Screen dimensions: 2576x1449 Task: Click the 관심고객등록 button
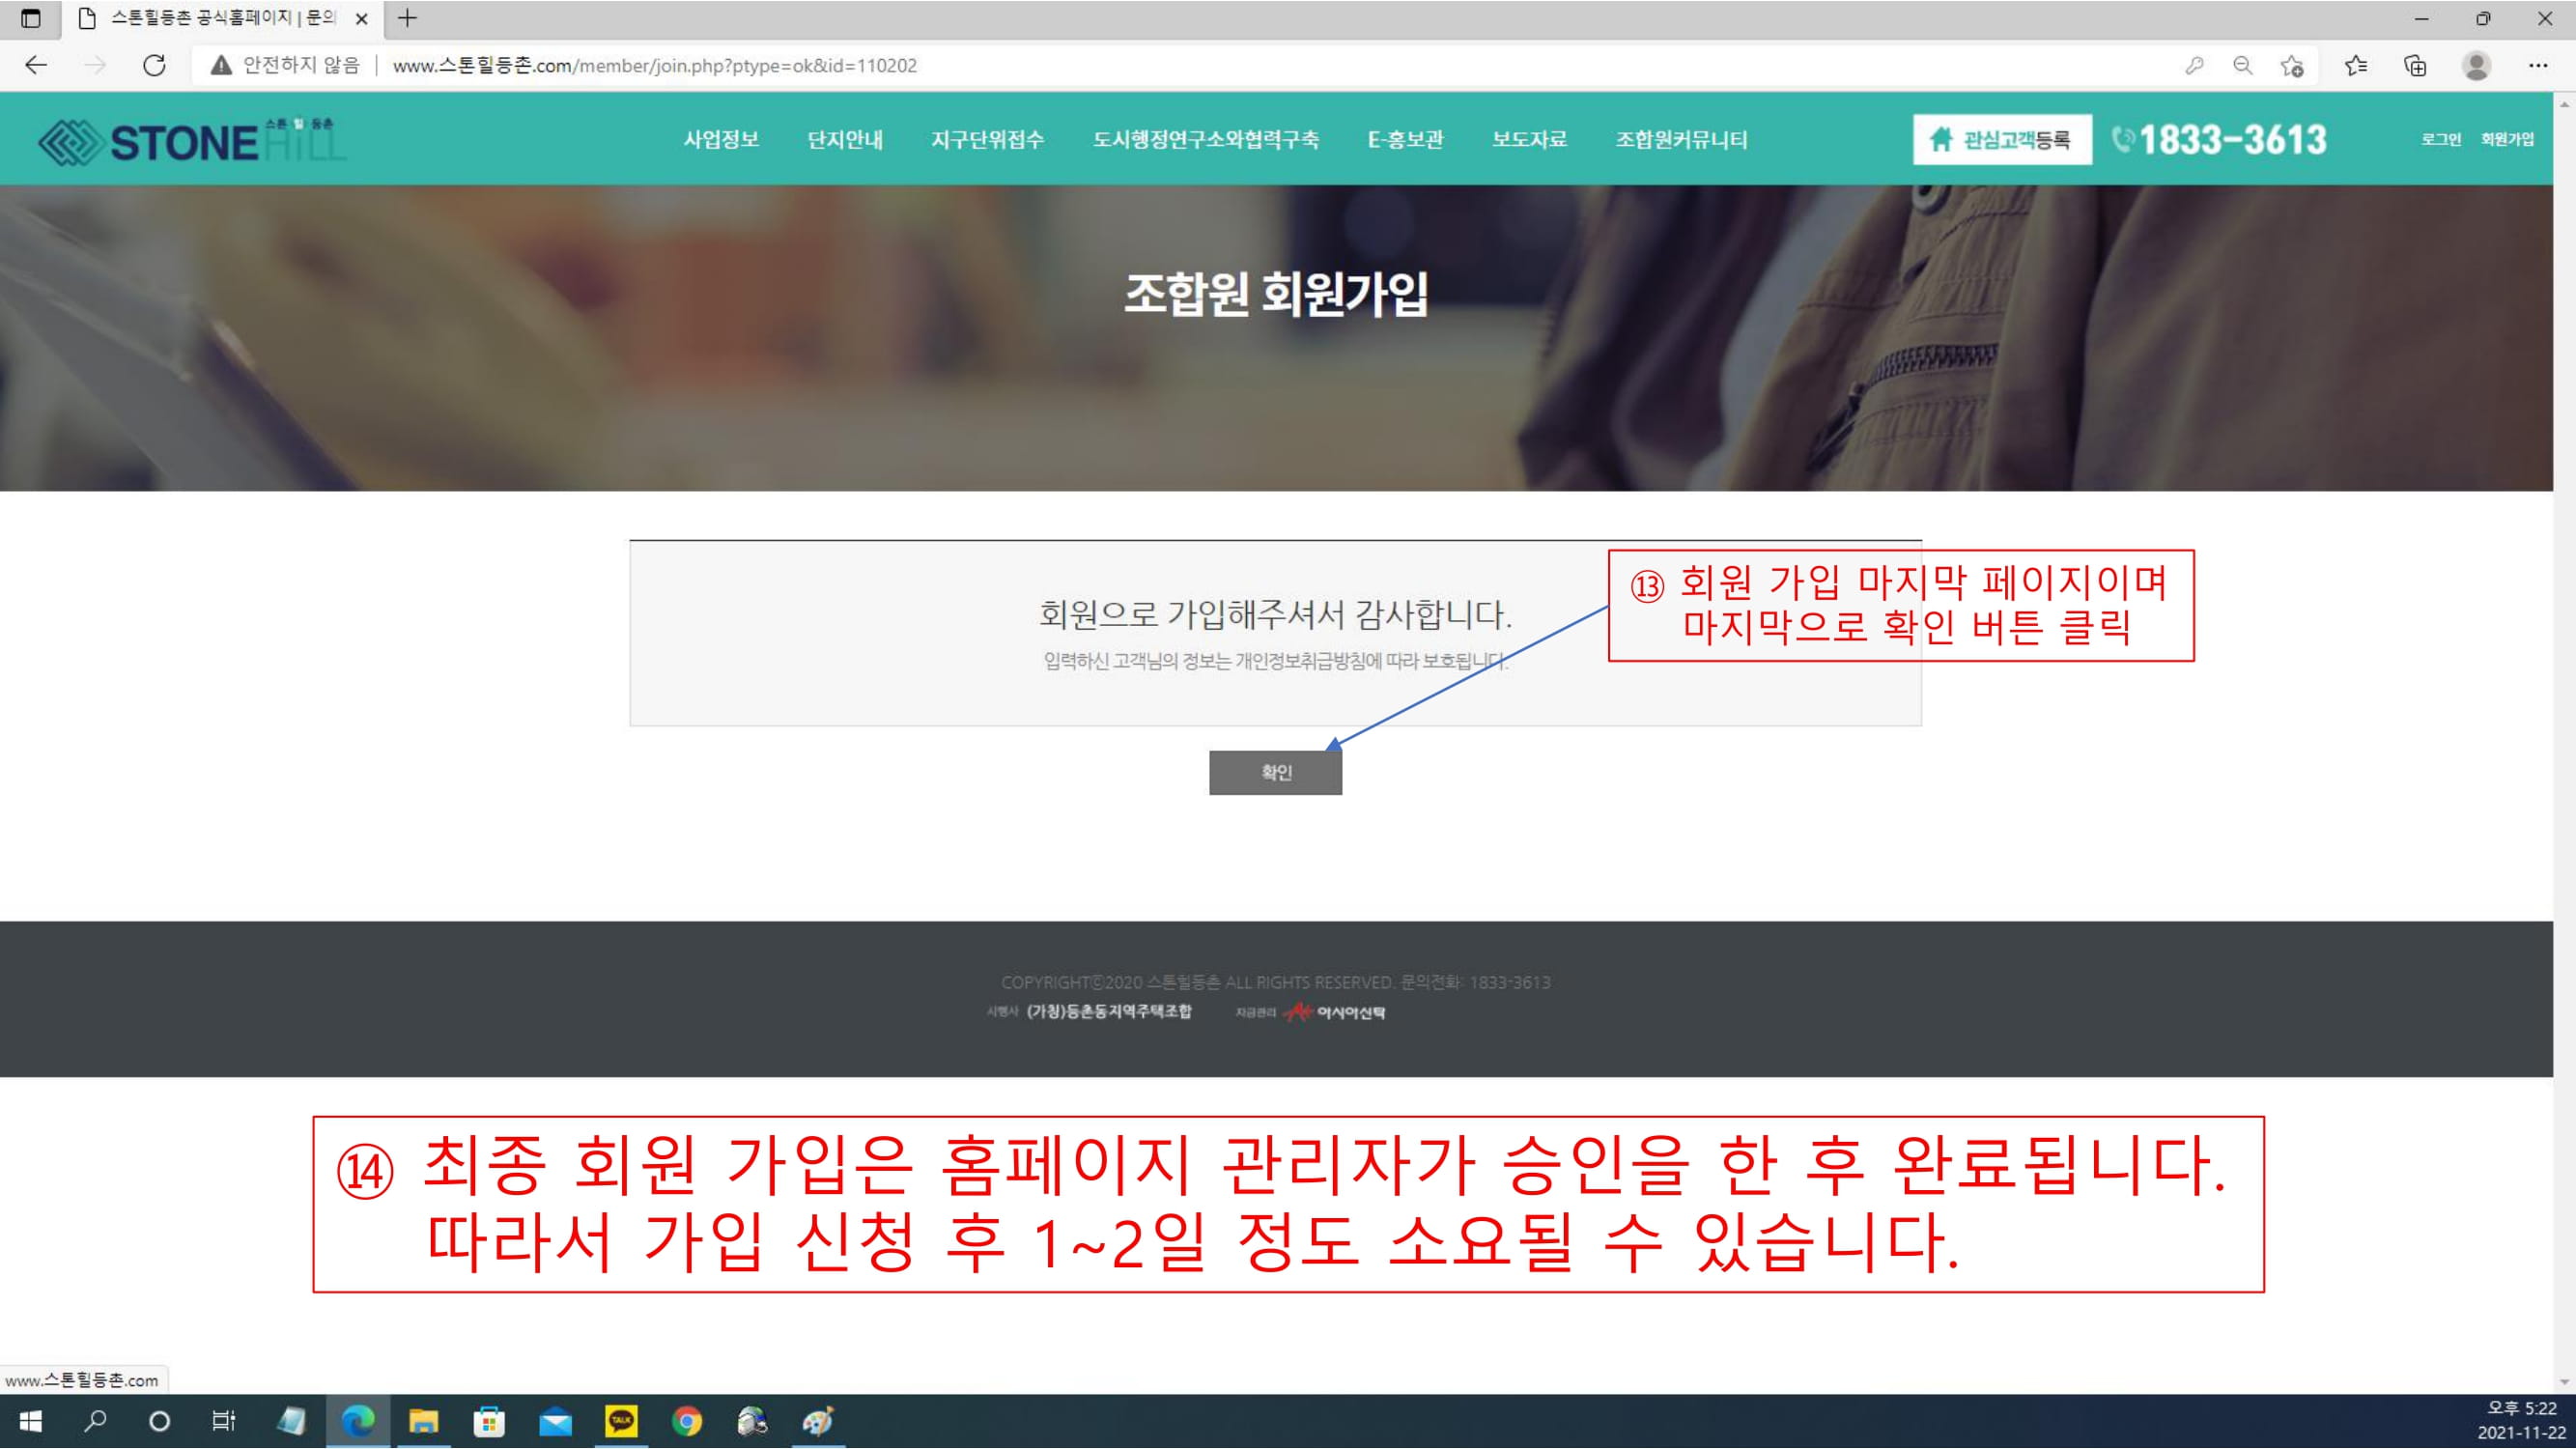click(2001, 140)
